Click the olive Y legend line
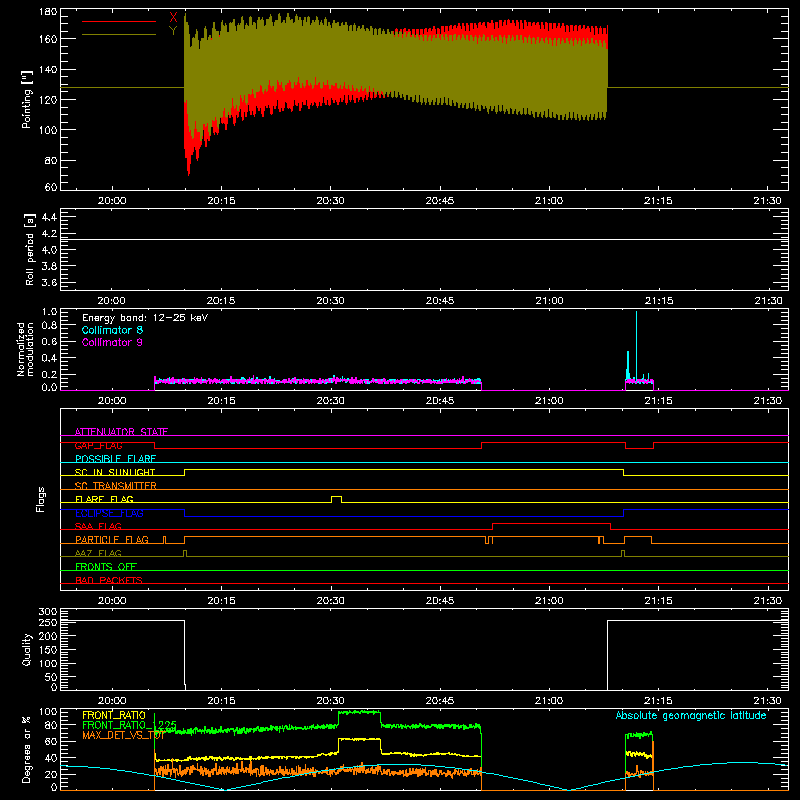Viewport: 800px width, 800px height. pyautogui.click(x=119, y=35)
